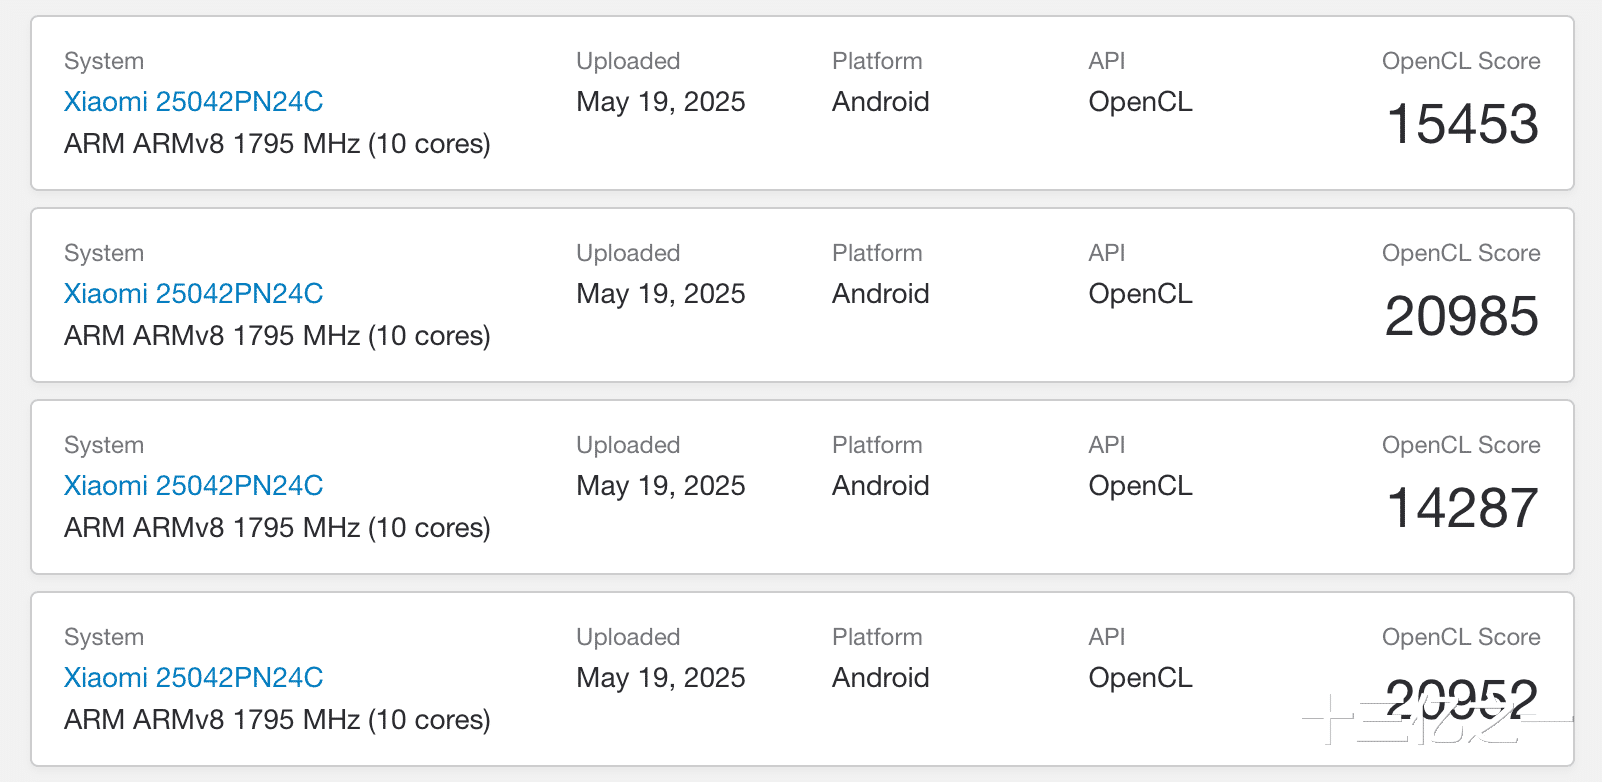The width and height of the screenshot is (1602, 782).
Task: Click the System label in the 20985 card
Action: (x=104, y=253)
